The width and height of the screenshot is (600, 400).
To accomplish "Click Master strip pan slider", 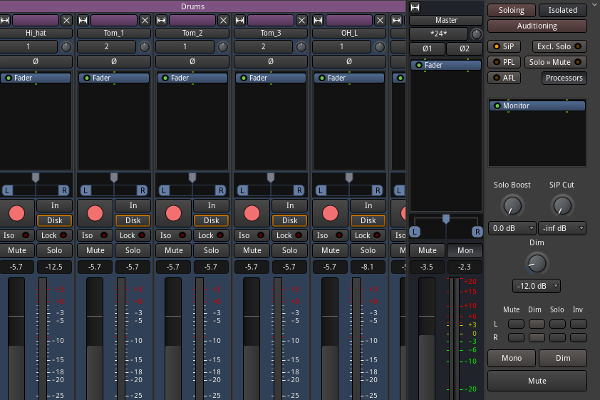I will [x=446, y=226].
